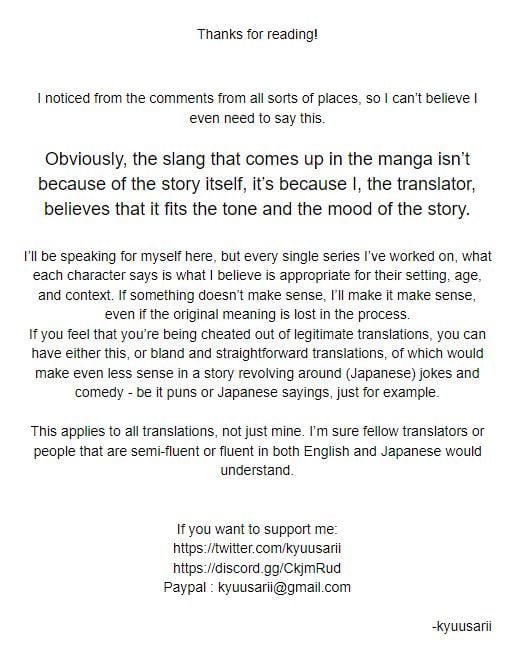Screen dimensions: 518x655
Task: Click the word 'understand.' at paragraph end
Action: [257, 470]
